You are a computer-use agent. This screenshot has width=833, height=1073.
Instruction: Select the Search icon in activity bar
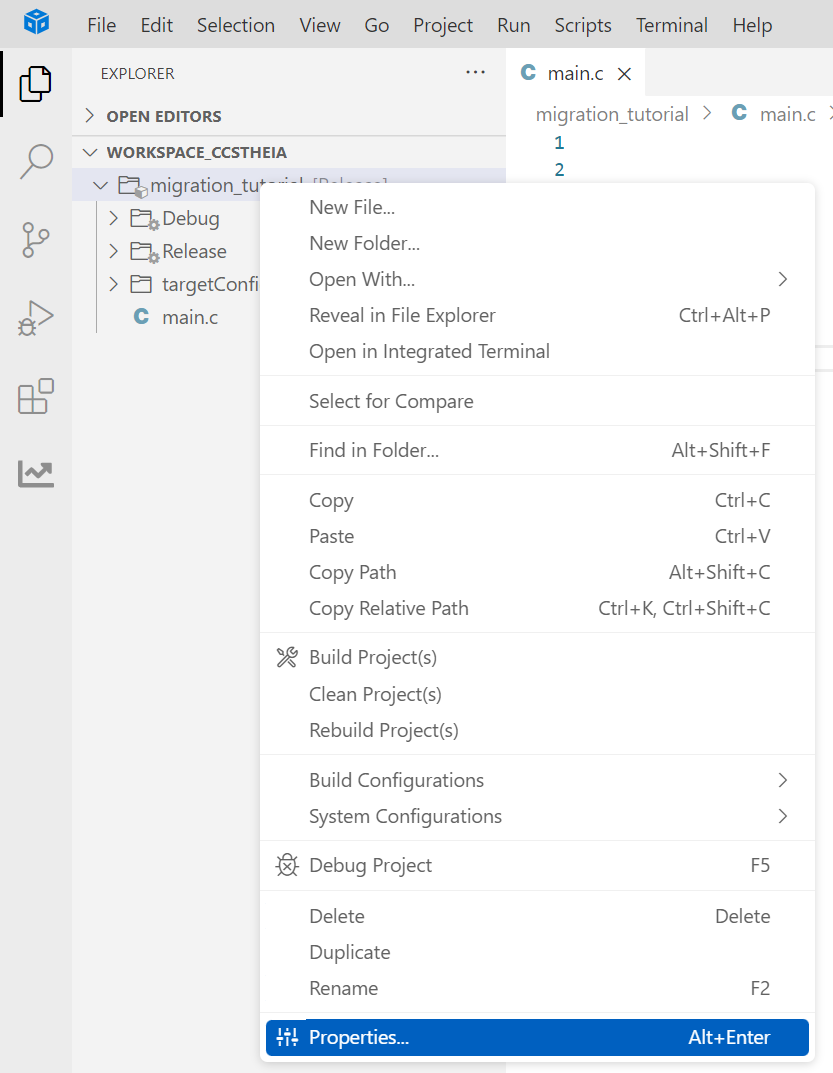[35, 161]
